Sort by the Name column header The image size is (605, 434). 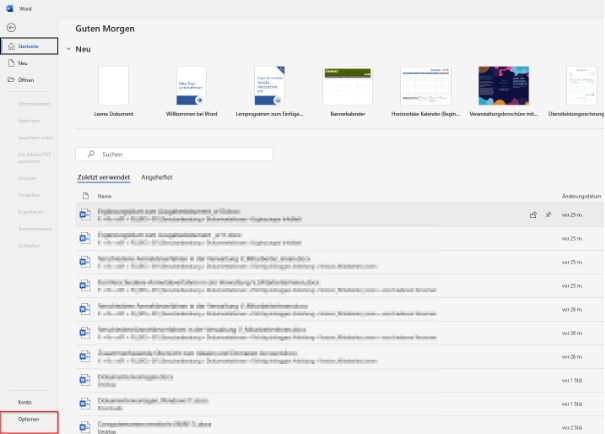[x=104, y=196]
